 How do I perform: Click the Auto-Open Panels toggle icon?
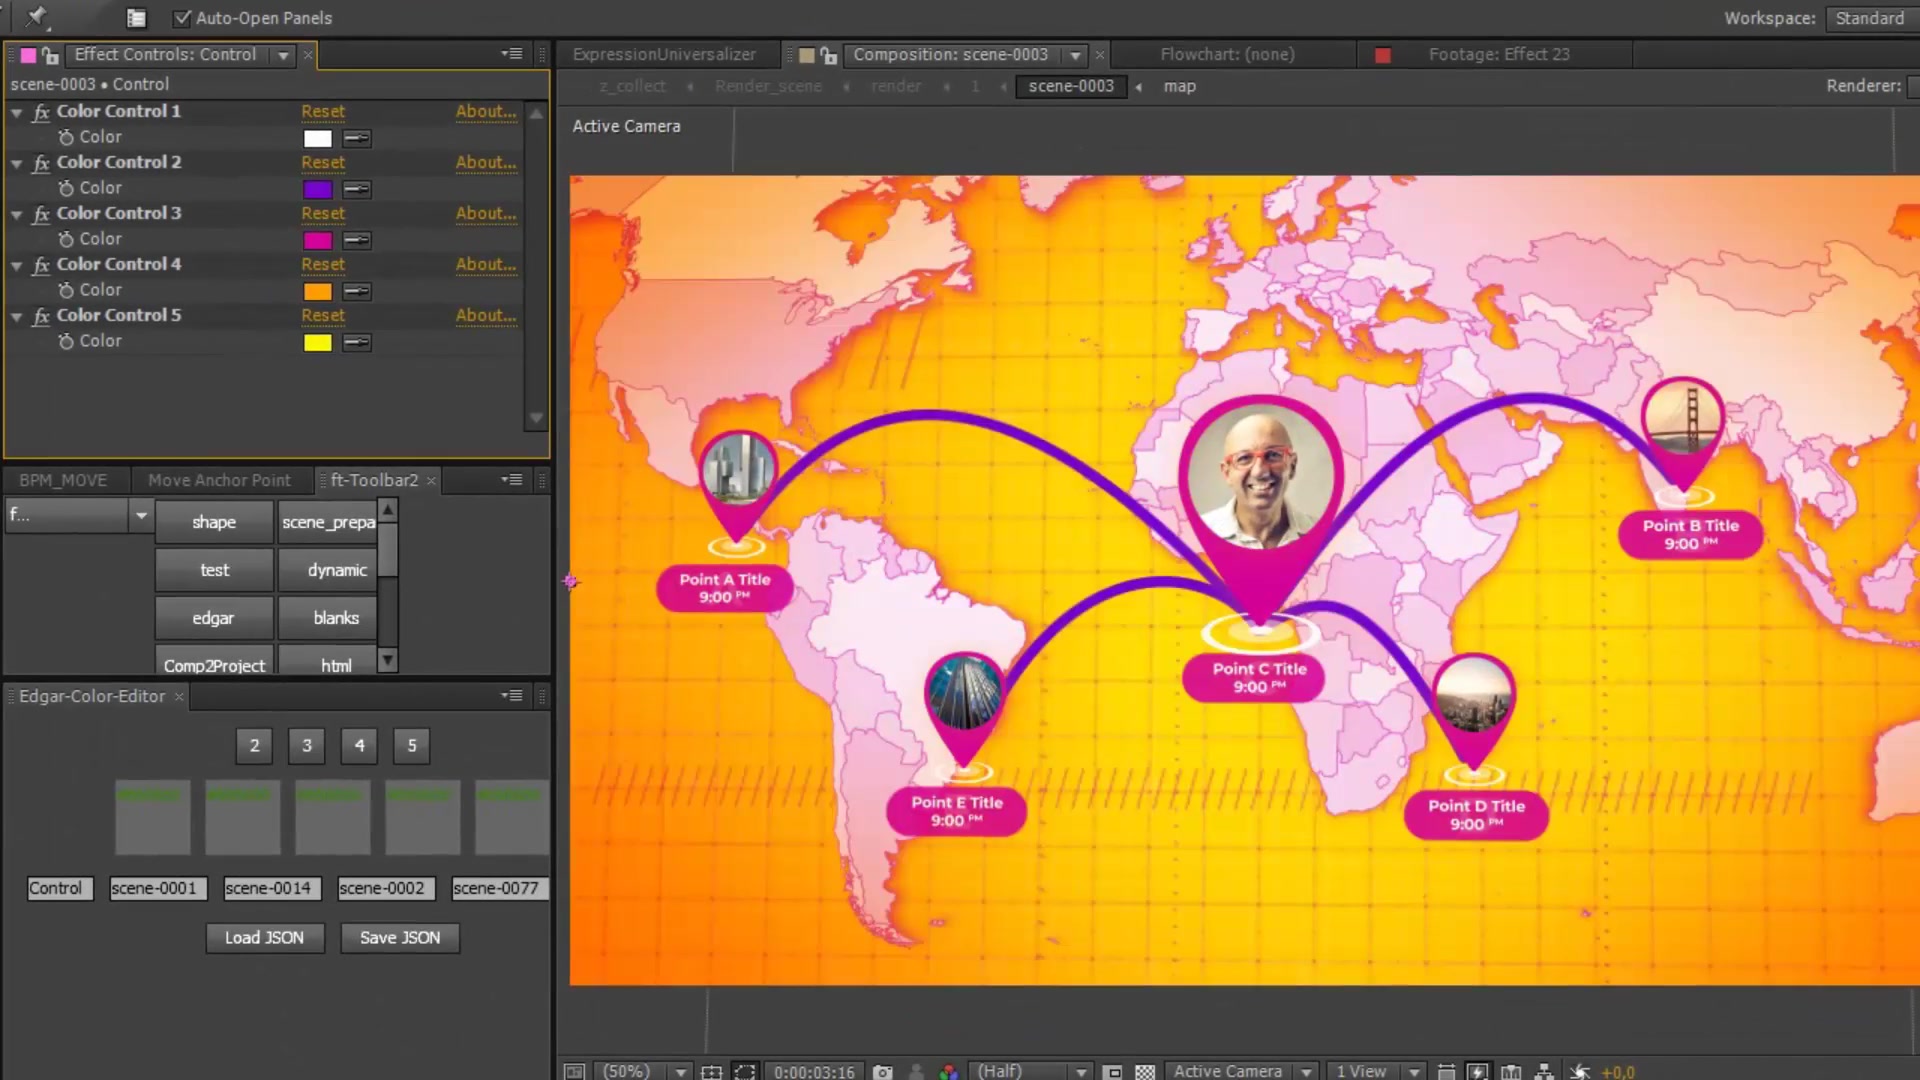pos(182,17)
